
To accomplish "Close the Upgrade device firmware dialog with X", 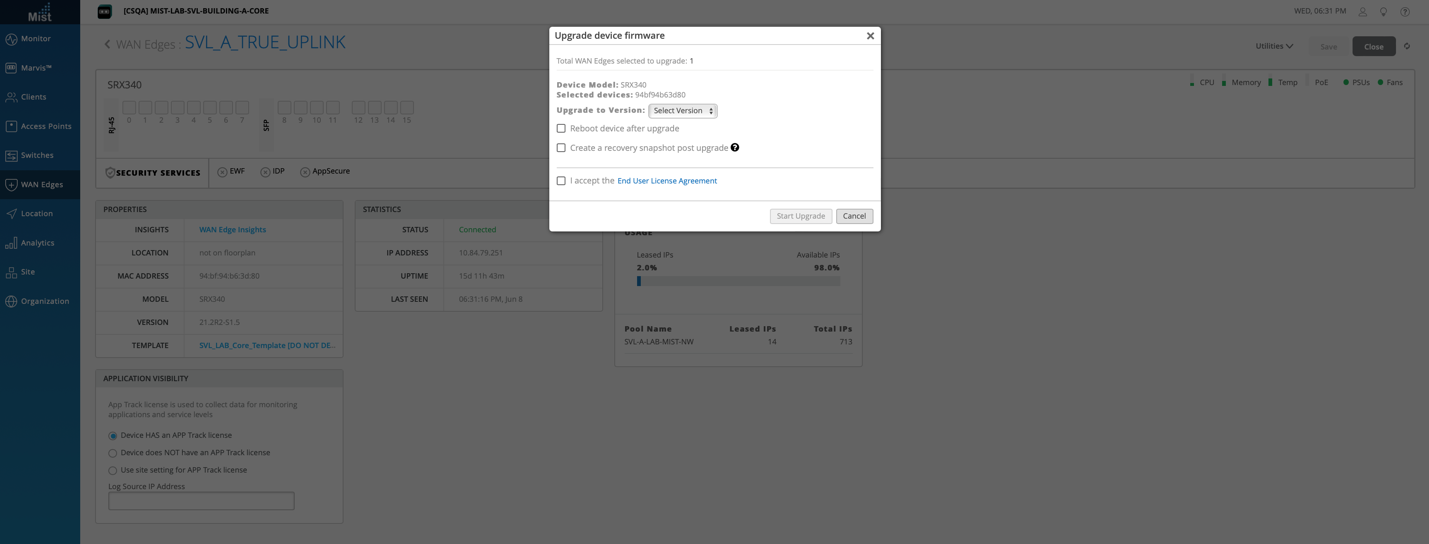I will [870, 36].
